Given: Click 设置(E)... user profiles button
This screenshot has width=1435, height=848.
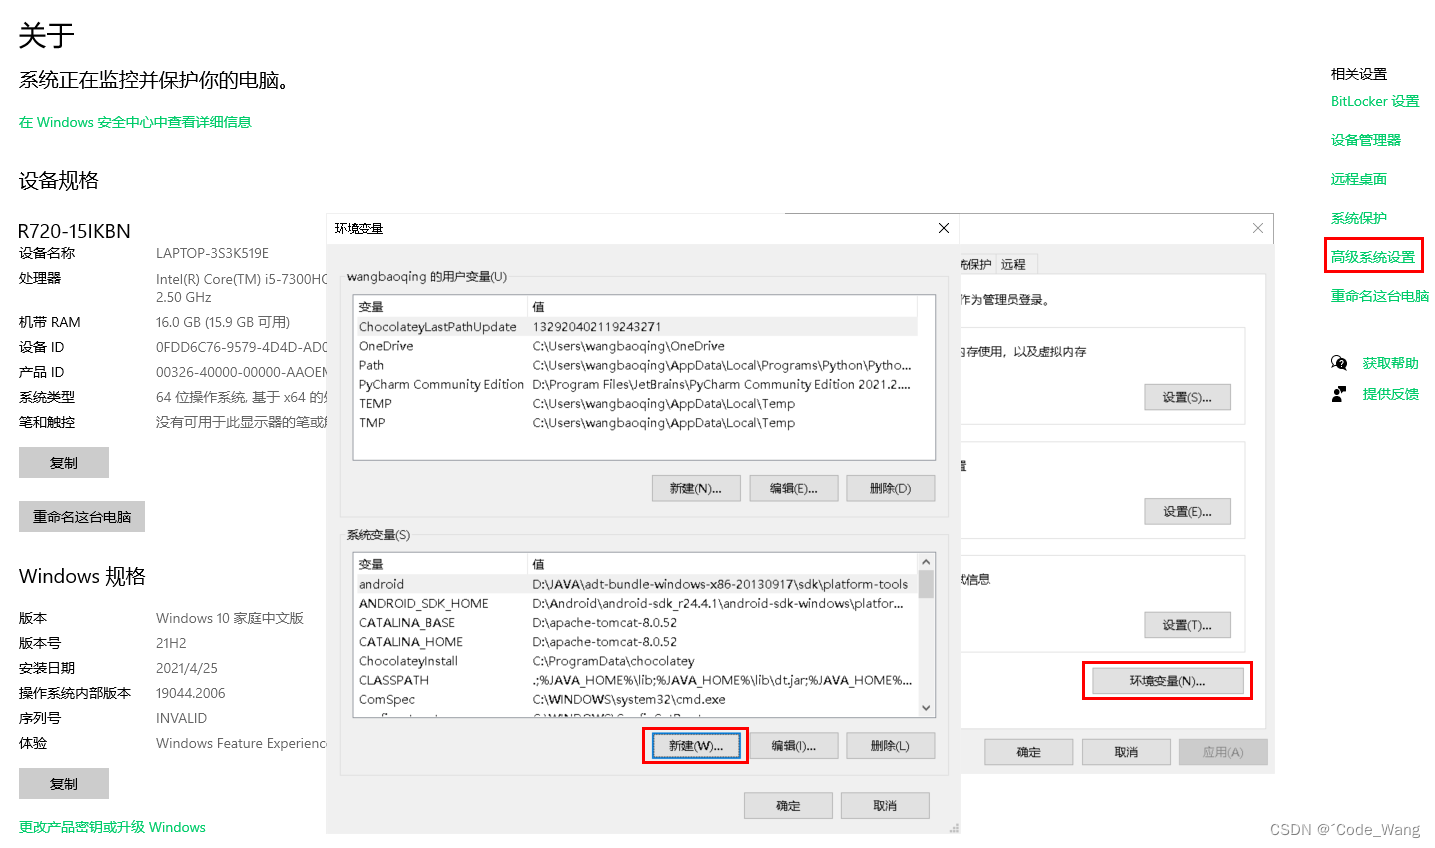Looking at the screenshot, I should click(1187, 511).
